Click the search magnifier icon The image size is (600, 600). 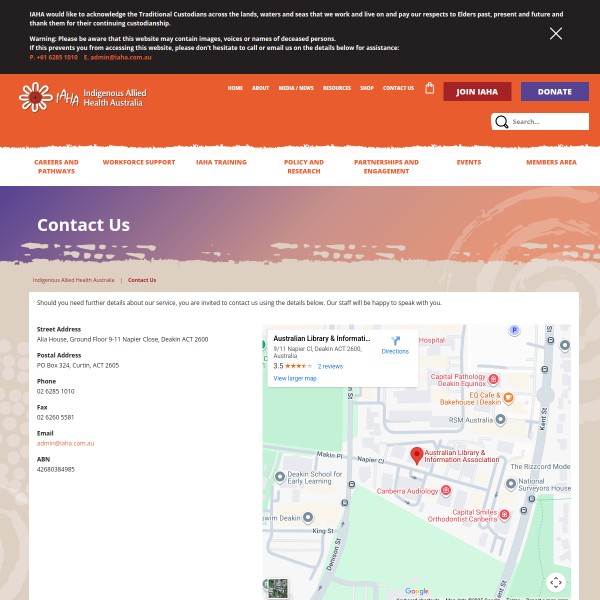click(x=501, y=122)
